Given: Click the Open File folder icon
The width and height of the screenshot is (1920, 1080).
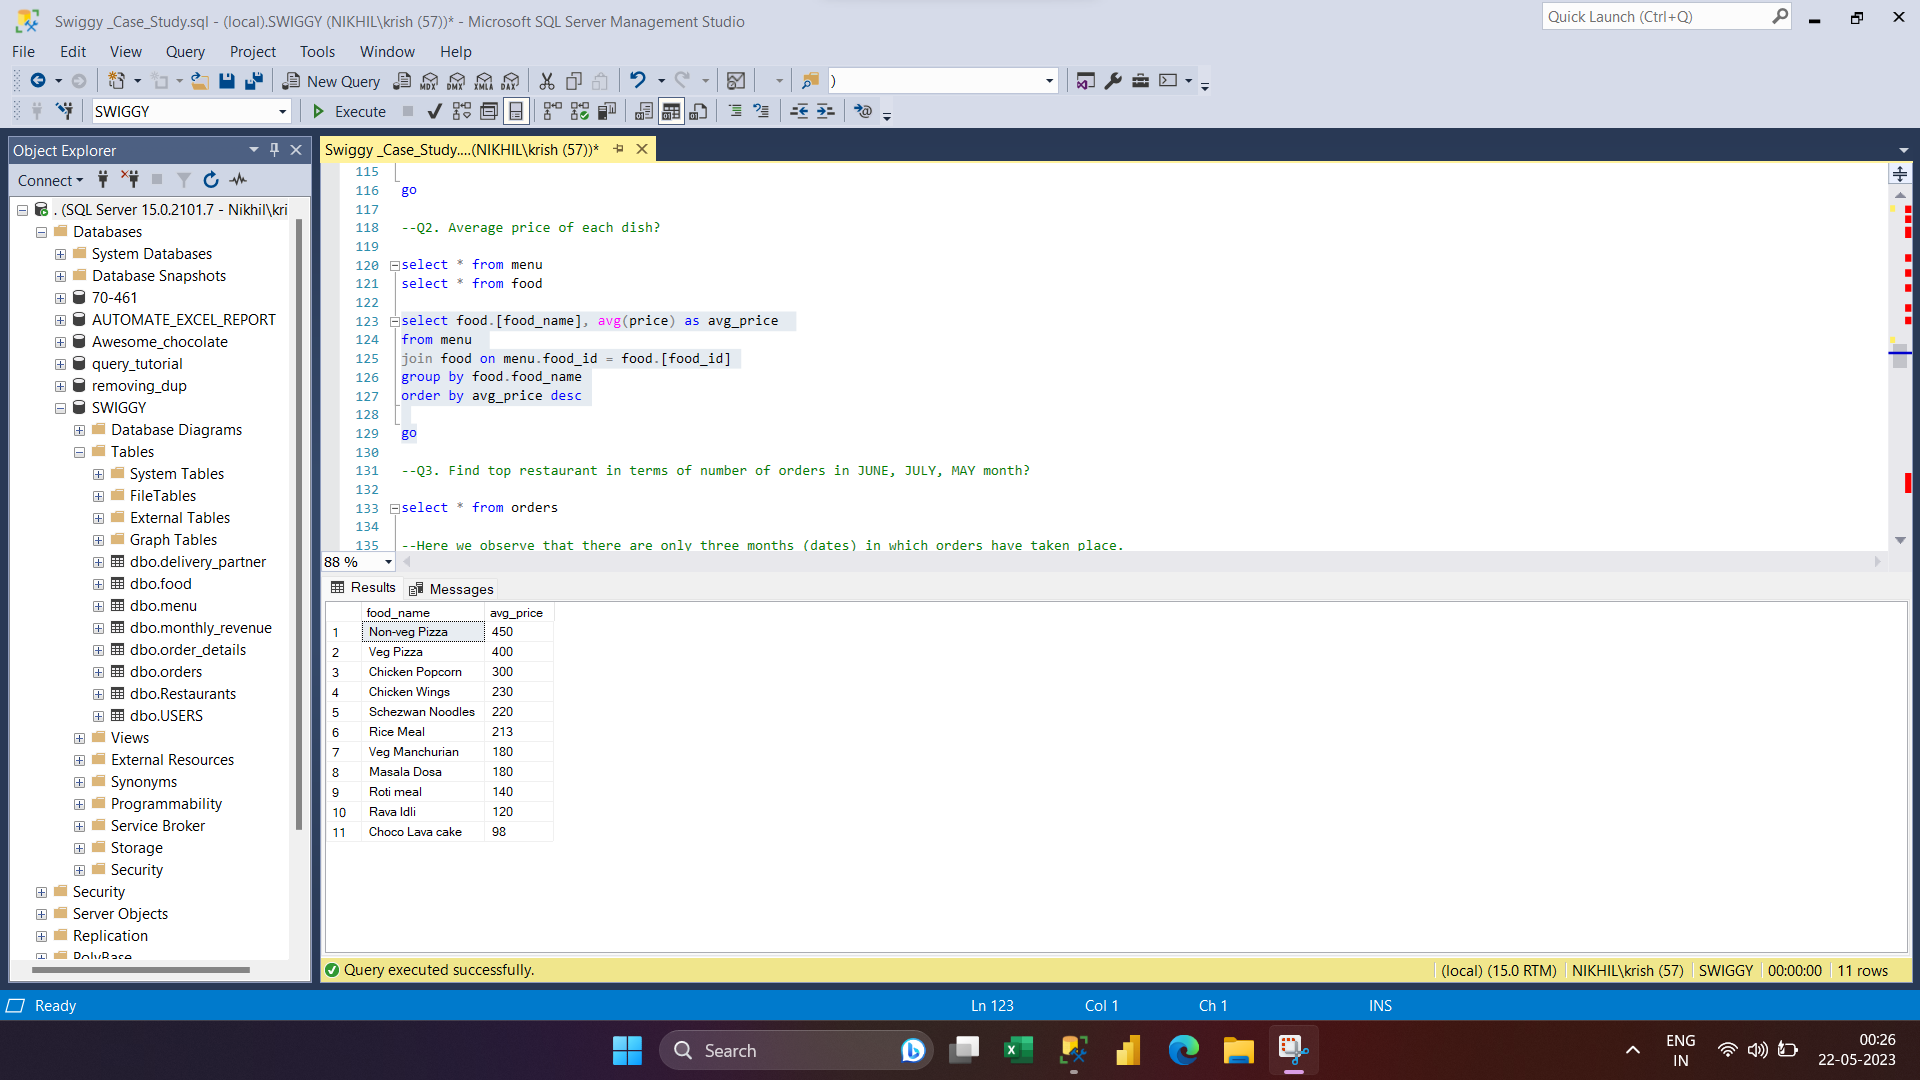Looking at the screenshot, I should [x=200, y=81].
